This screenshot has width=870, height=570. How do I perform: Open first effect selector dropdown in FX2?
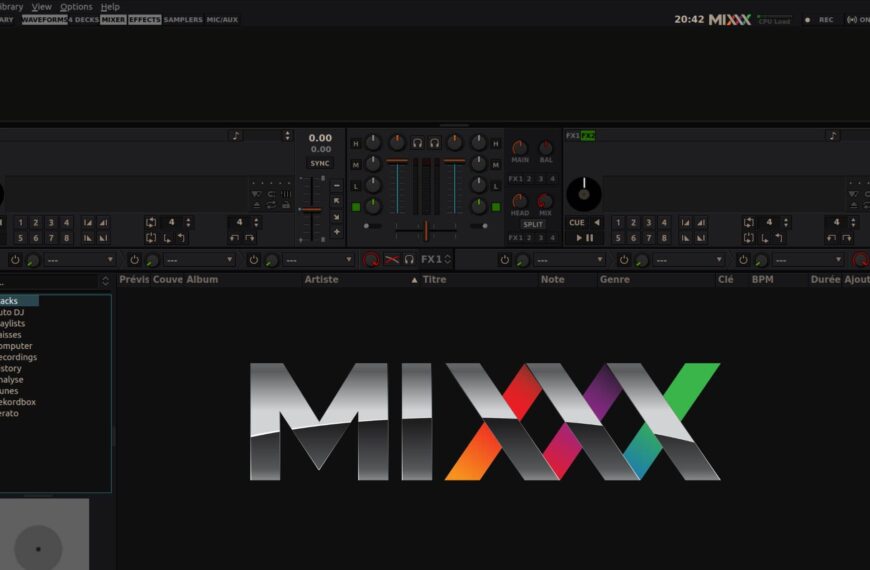pyautogui.click(x=569, y=260)
